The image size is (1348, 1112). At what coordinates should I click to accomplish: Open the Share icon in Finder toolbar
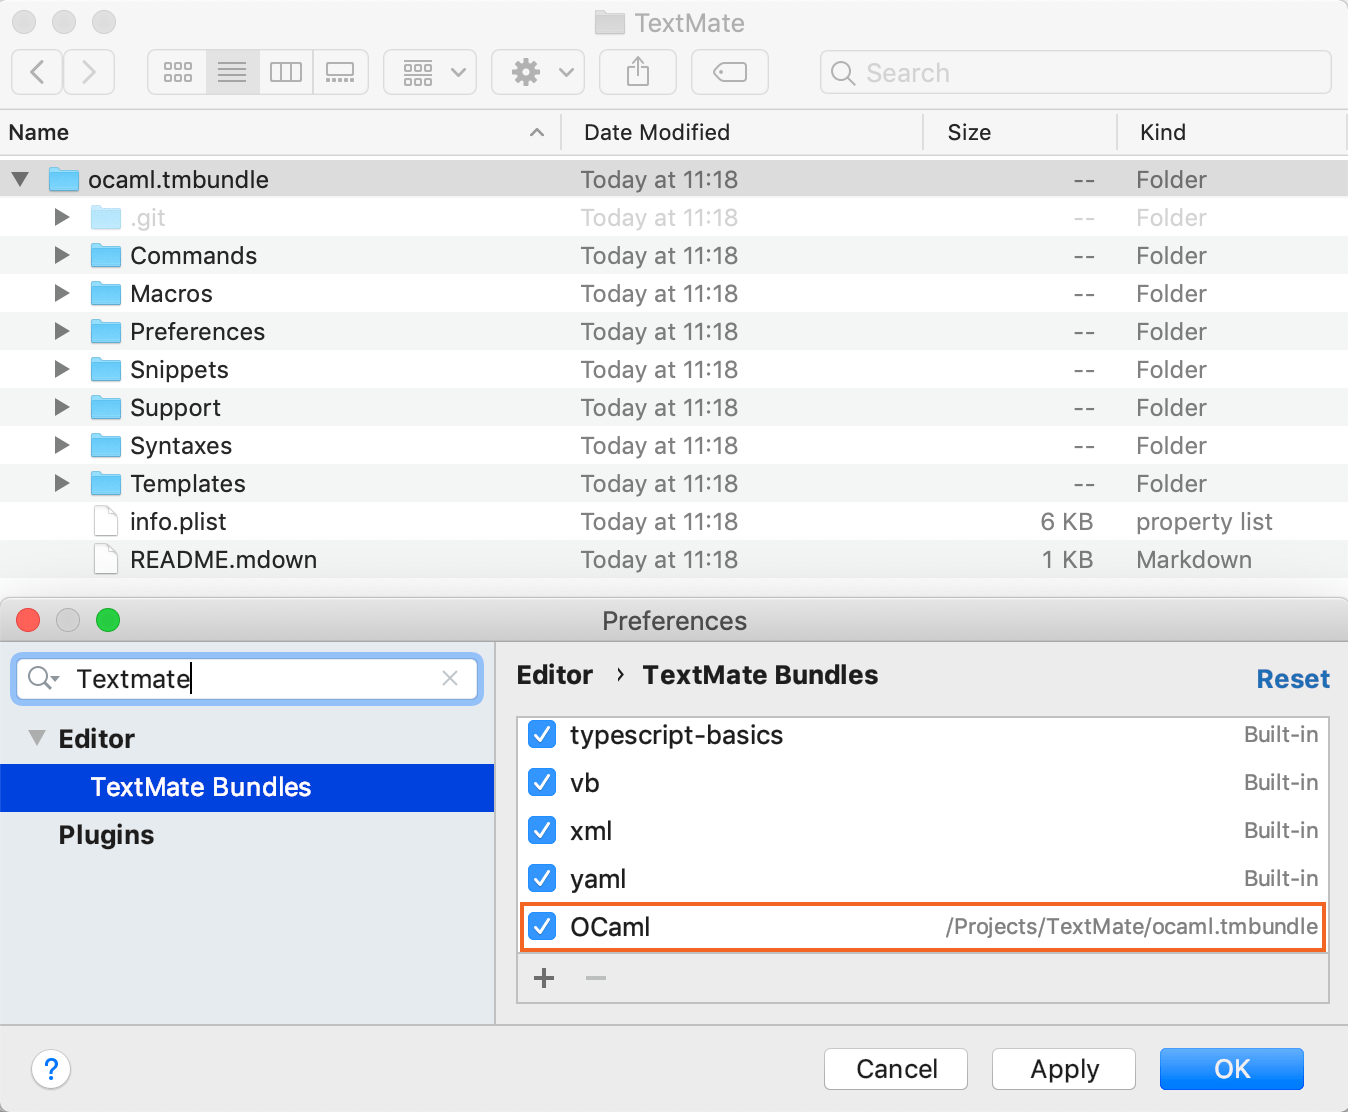637,71
